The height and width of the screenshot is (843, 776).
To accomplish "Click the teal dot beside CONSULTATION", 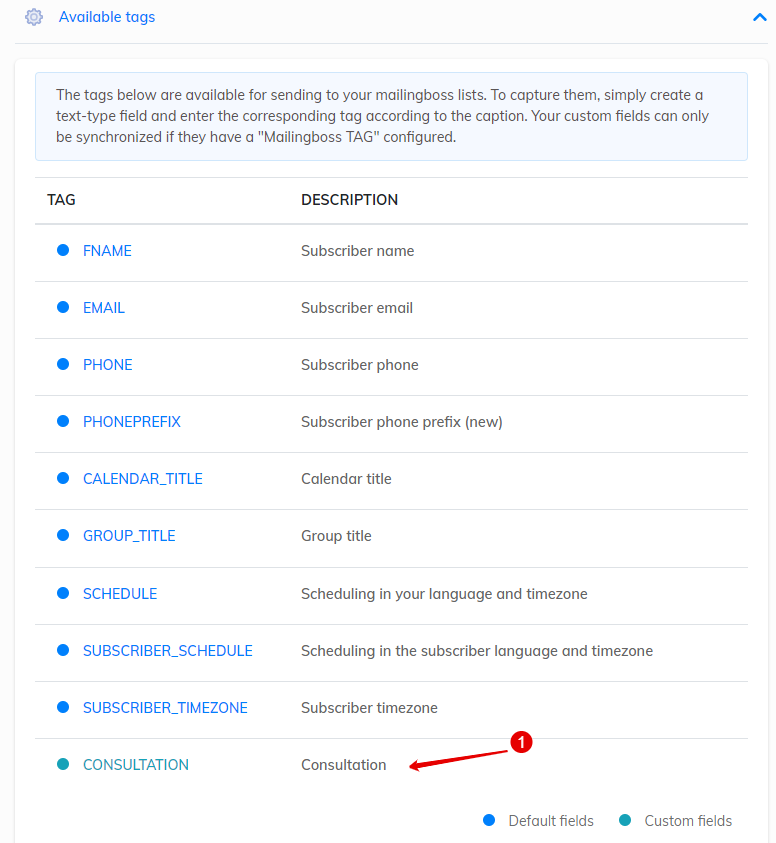I will (63, 764).
